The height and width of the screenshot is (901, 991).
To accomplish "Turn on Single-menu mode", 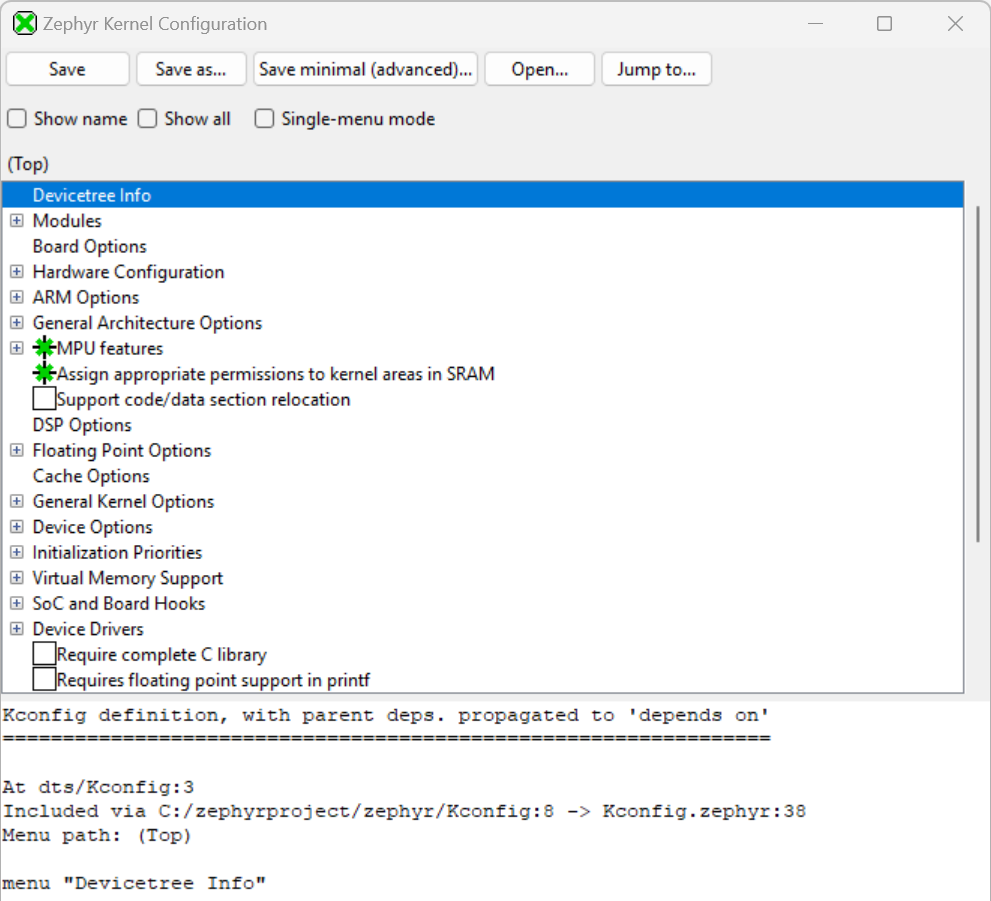I will (264, 119).
